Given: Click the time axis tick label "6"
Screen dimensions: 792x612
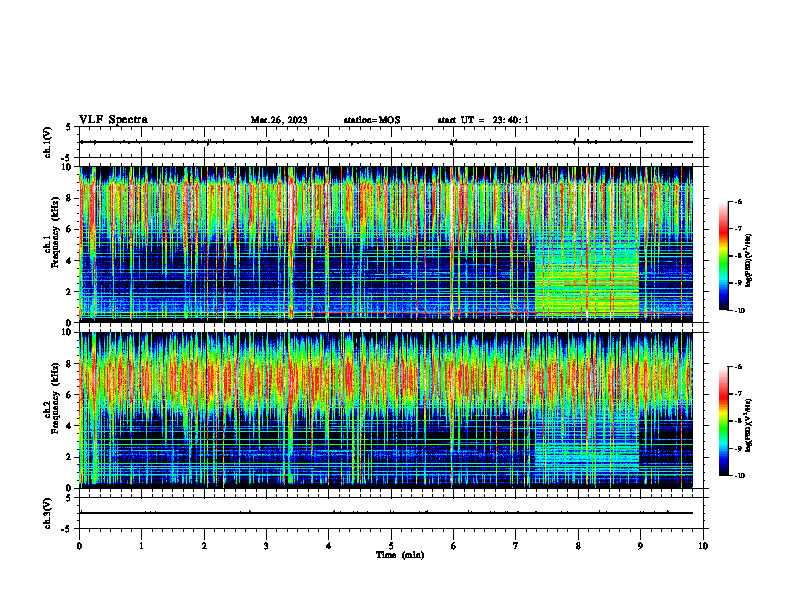Looking at the screenshot, I should 453,546.
